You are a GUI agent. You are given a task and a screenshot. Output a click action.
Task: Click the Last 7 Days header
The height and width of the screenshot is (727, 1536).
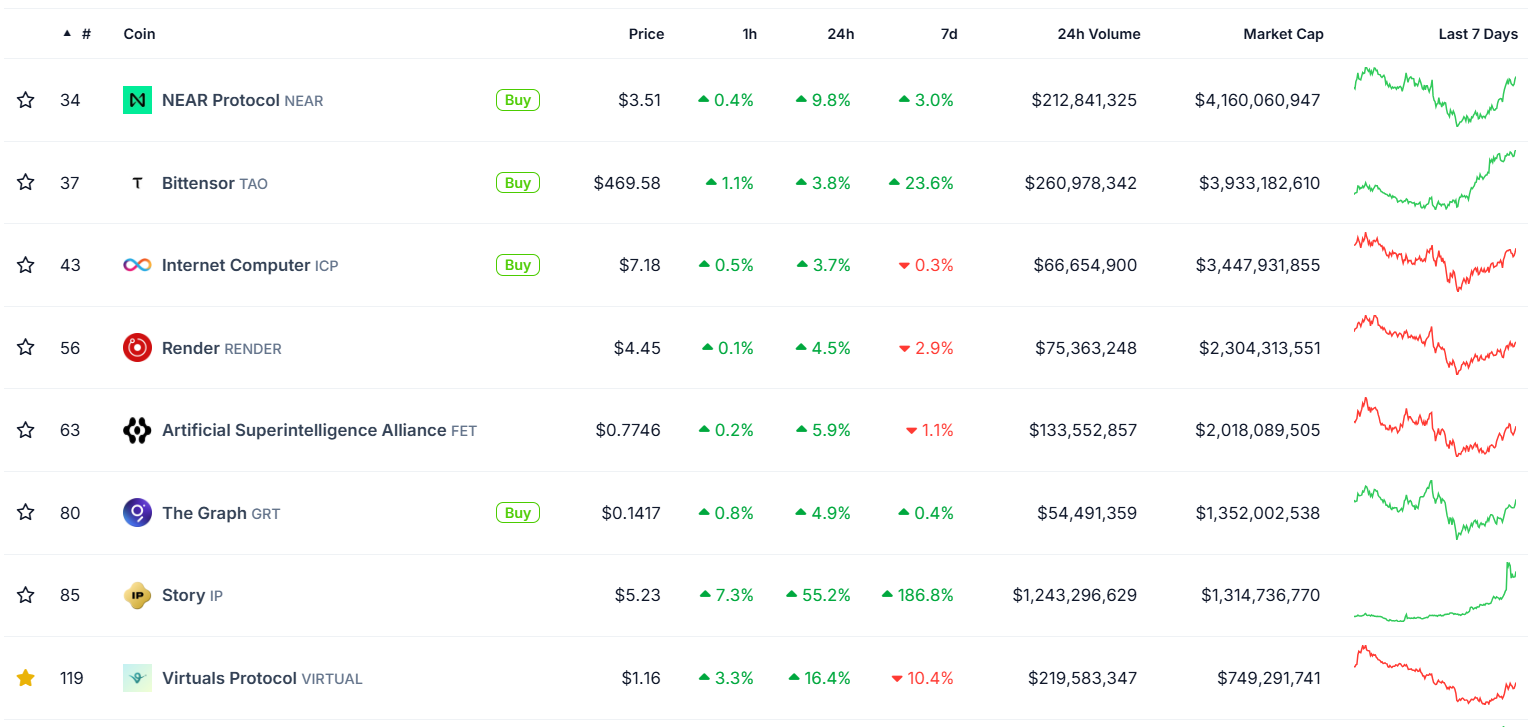pyautogui.click(x=1478, y=34)
